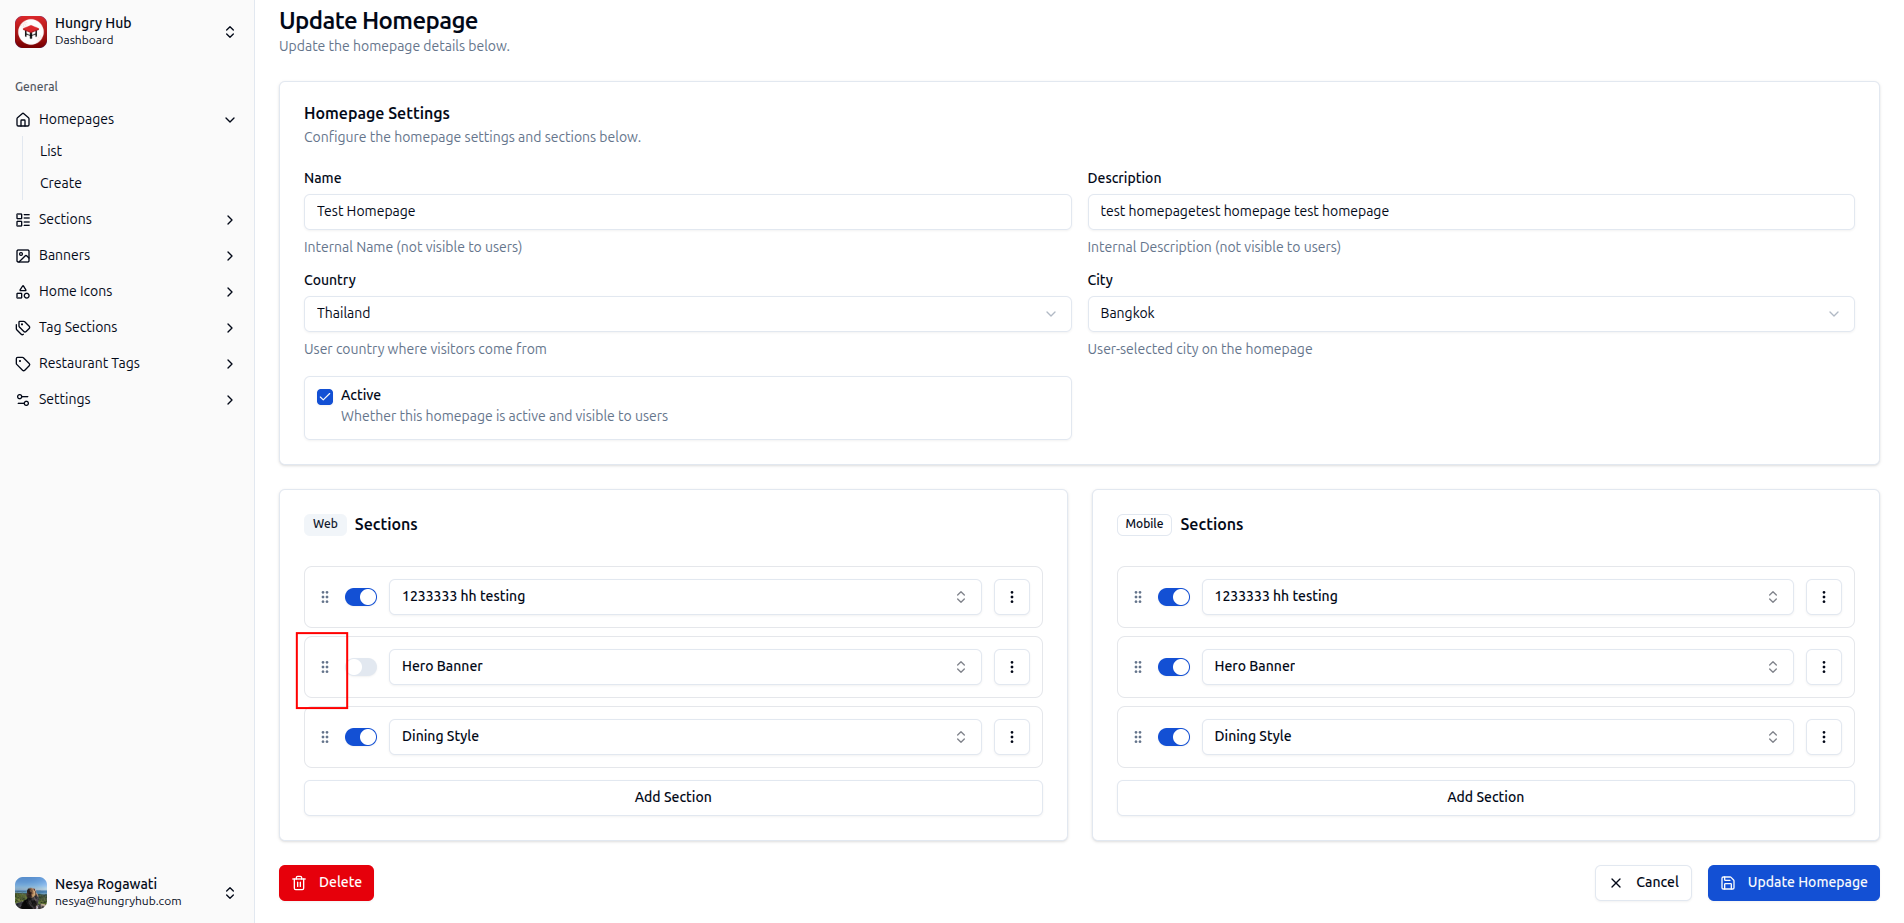Click drag handle for Web Hero Banner

click(325, 667)
